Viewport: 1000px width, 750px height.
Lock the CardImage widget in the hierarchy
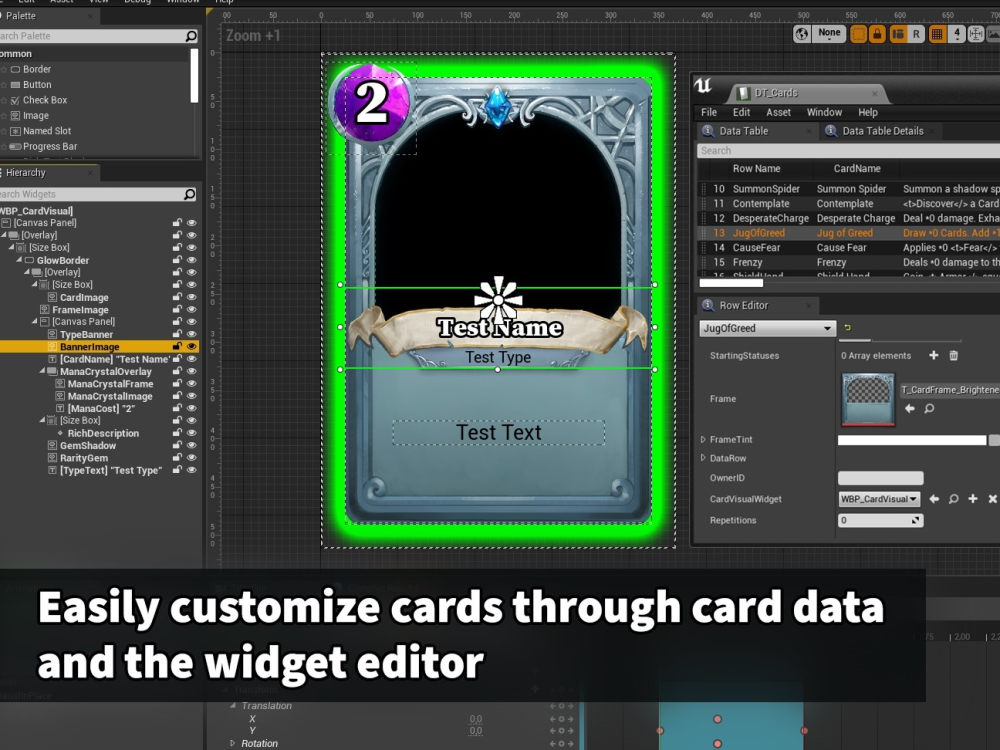click(x=178, y=297)
